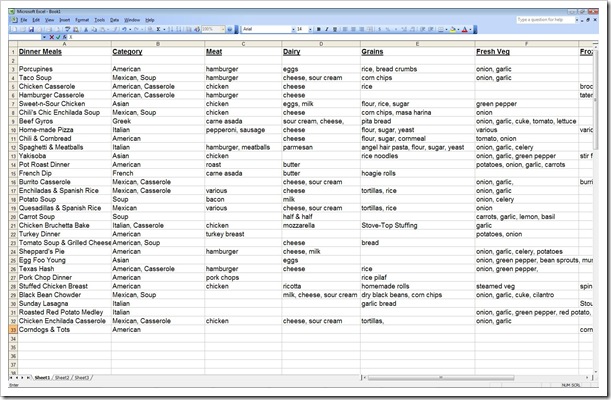Open the font size dropdown
This screenshot has height=400, width=611.
[310, 29]
